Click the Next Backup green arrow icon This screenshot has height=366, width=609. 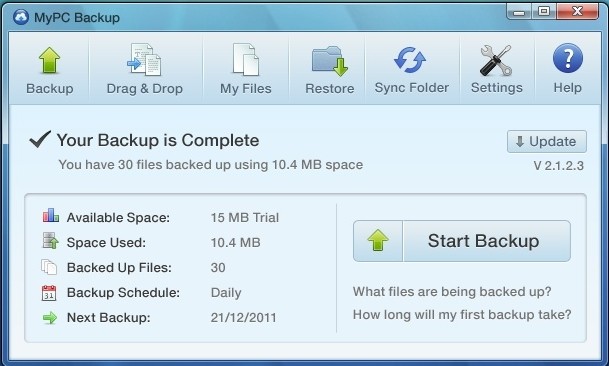(50, 318)
